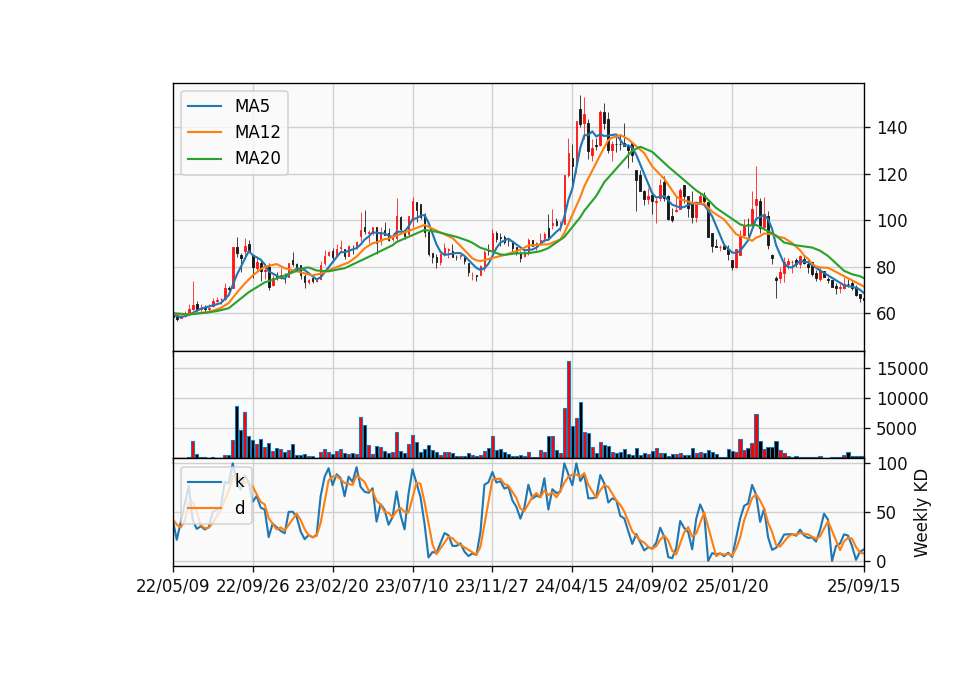Click the MA12 legend label
The width and height of the screenshot is (960, 690).
(257, 132)
